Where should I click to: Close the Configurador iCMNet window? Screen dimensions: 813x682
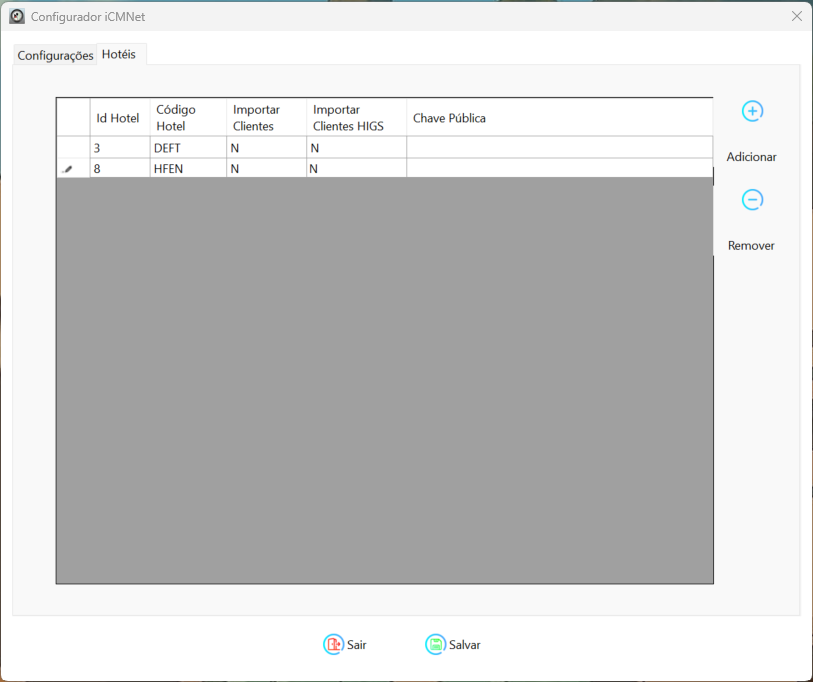point(797,17)
